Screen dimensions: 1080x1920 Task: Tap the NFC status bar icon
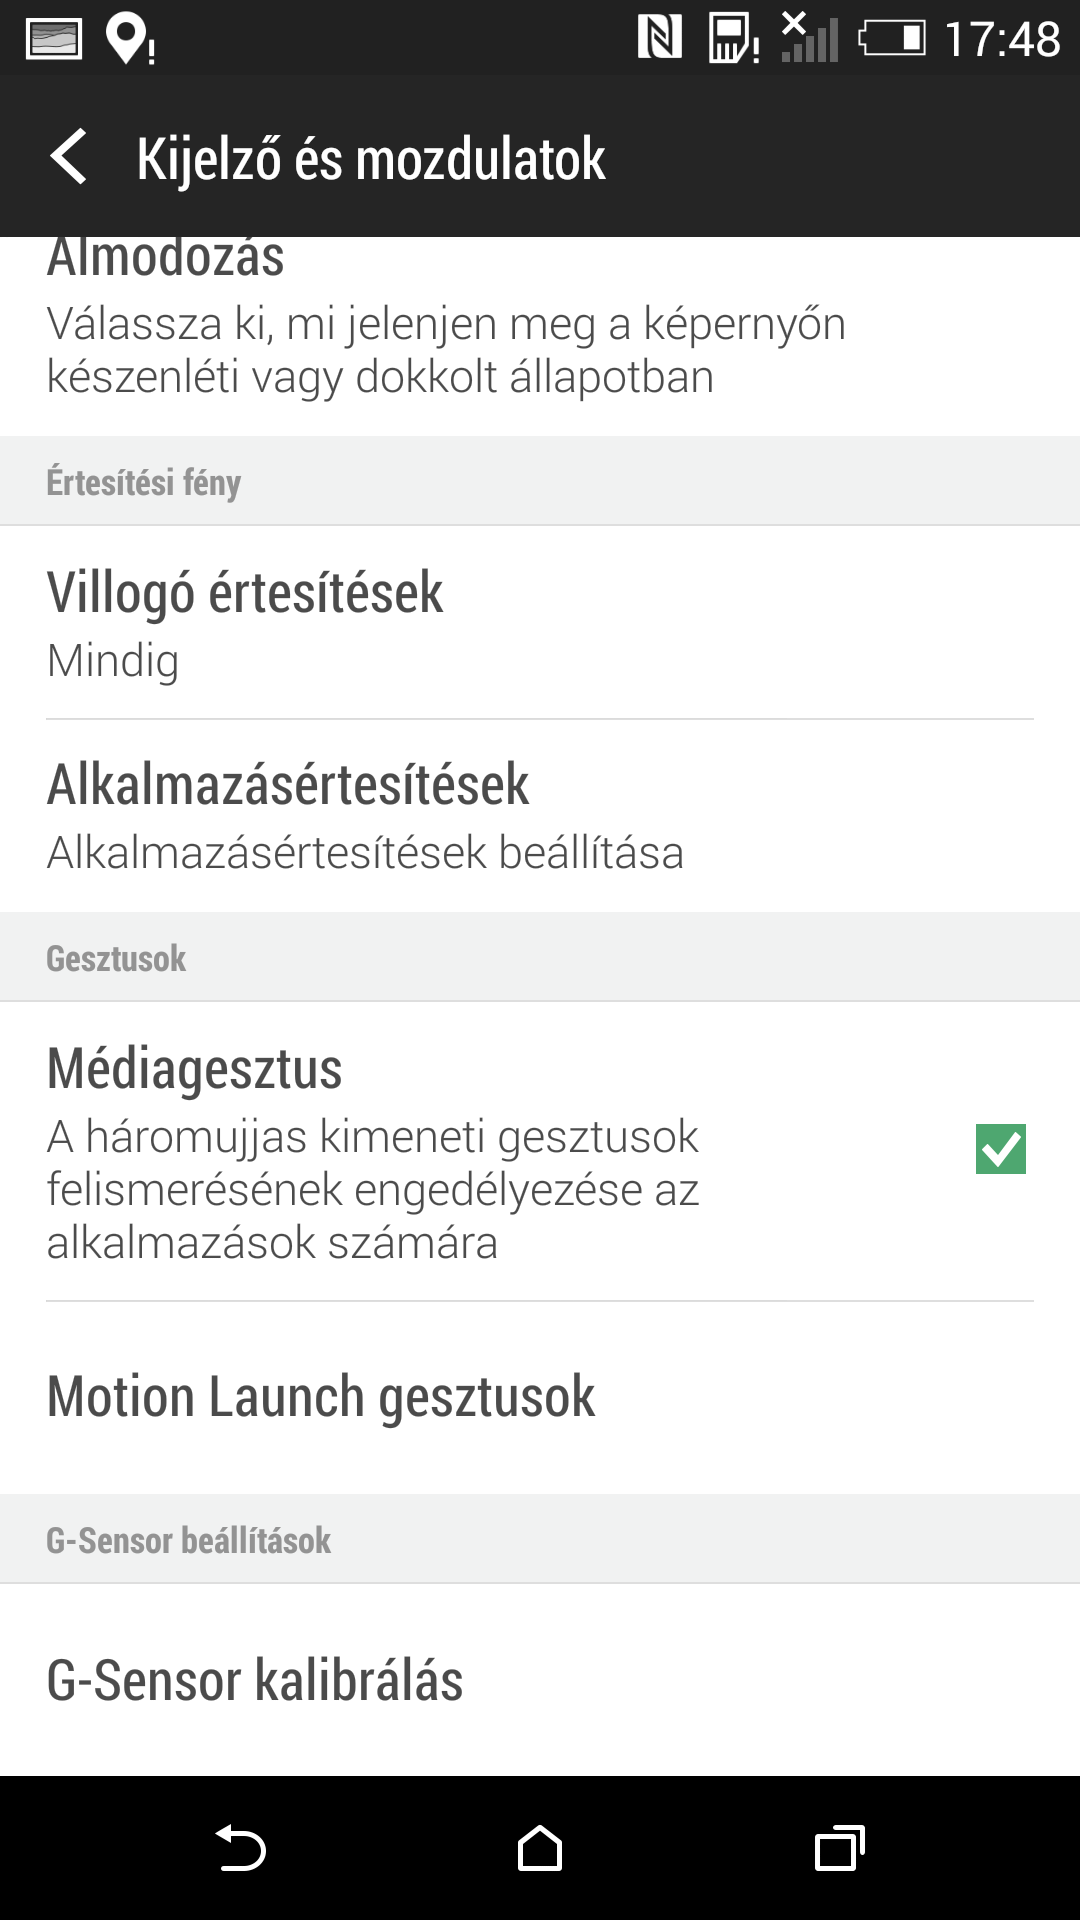coord(660,38)
